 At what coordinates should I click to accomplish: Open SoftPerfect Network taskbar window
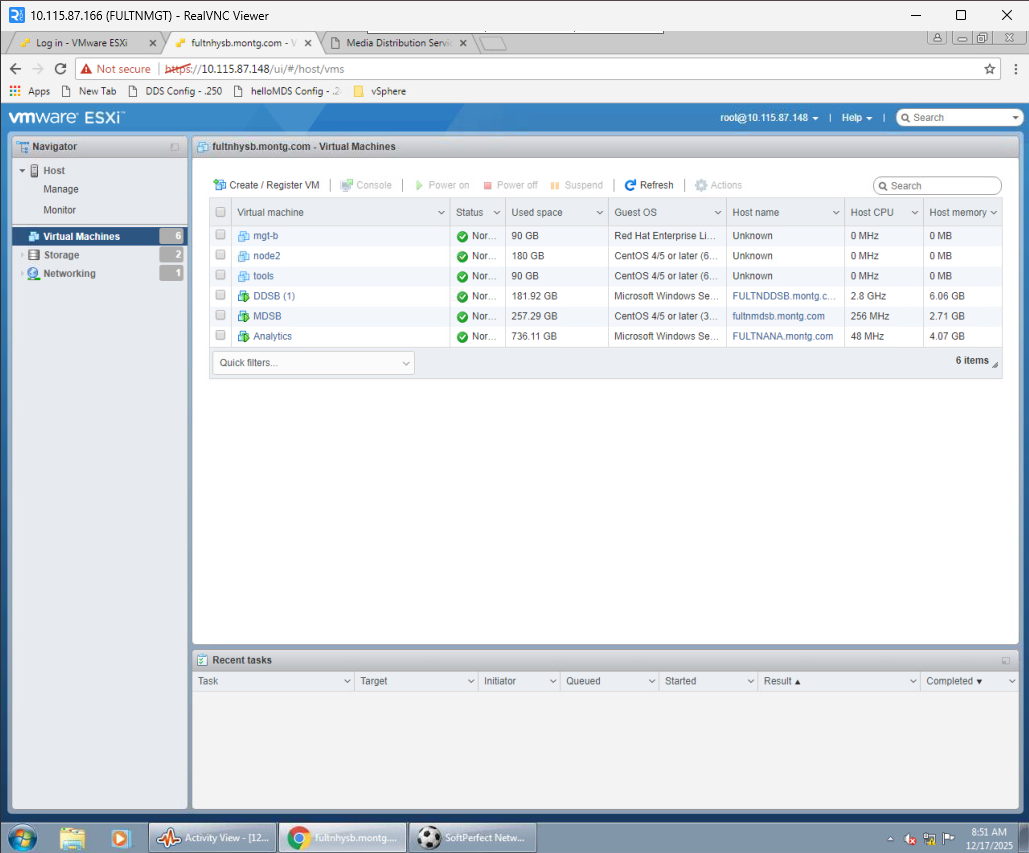pos(472,838)
